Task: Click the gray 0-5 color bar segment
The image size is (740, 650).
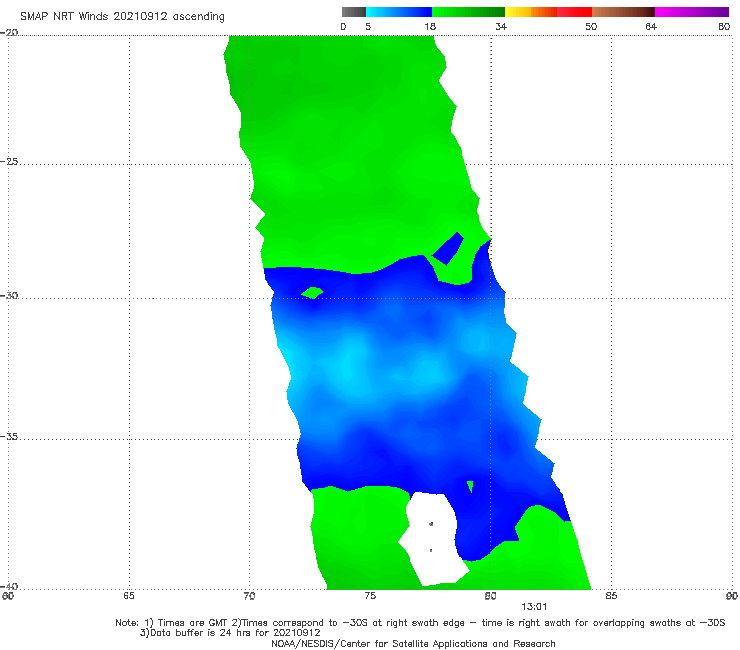Action: pos(354,12)
